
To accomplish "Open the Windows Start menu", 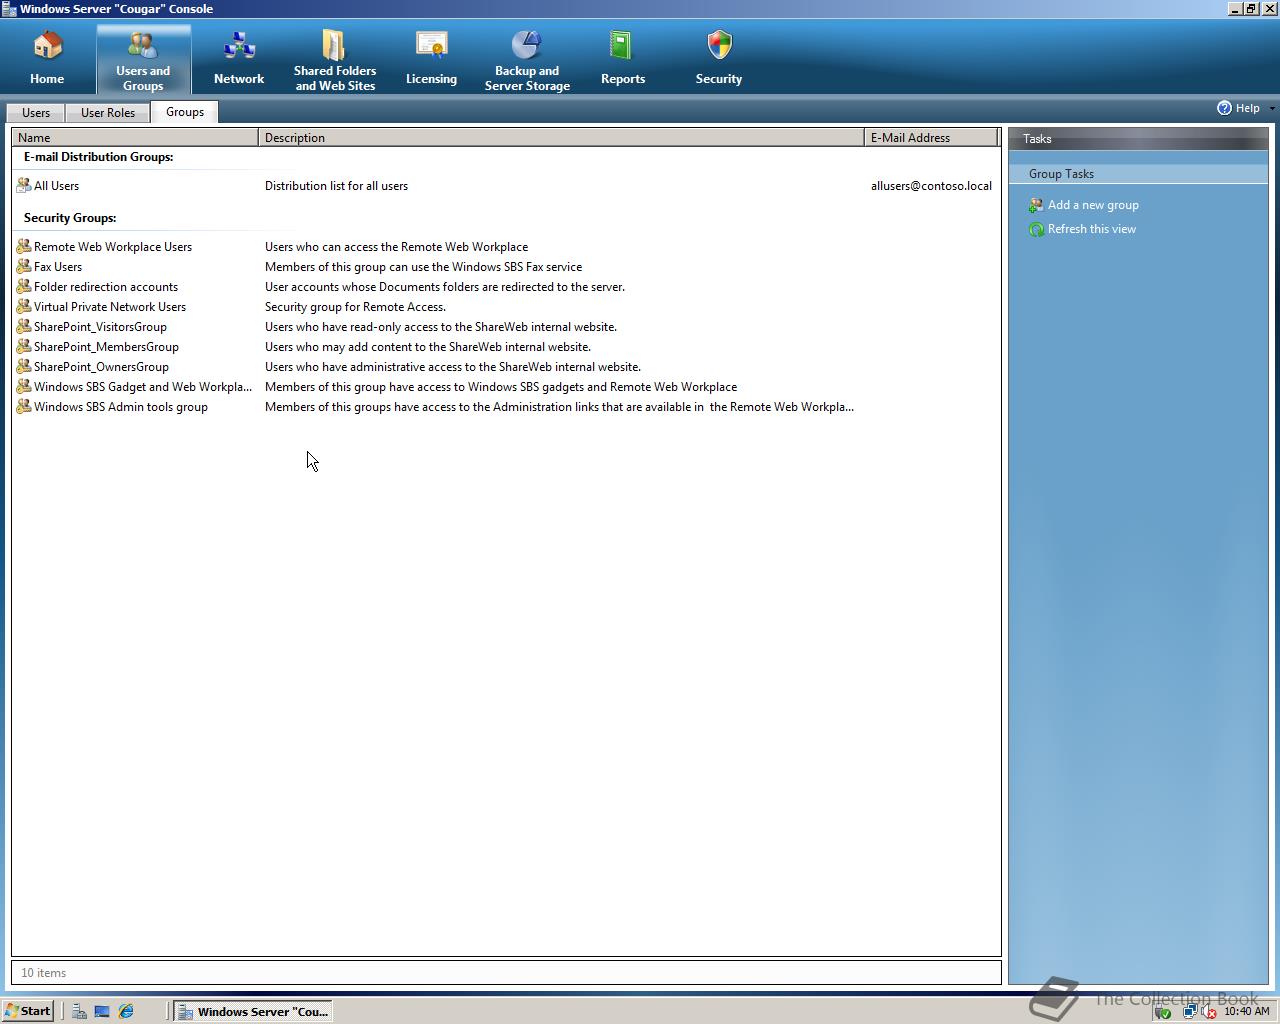I will click(27, 1011).
